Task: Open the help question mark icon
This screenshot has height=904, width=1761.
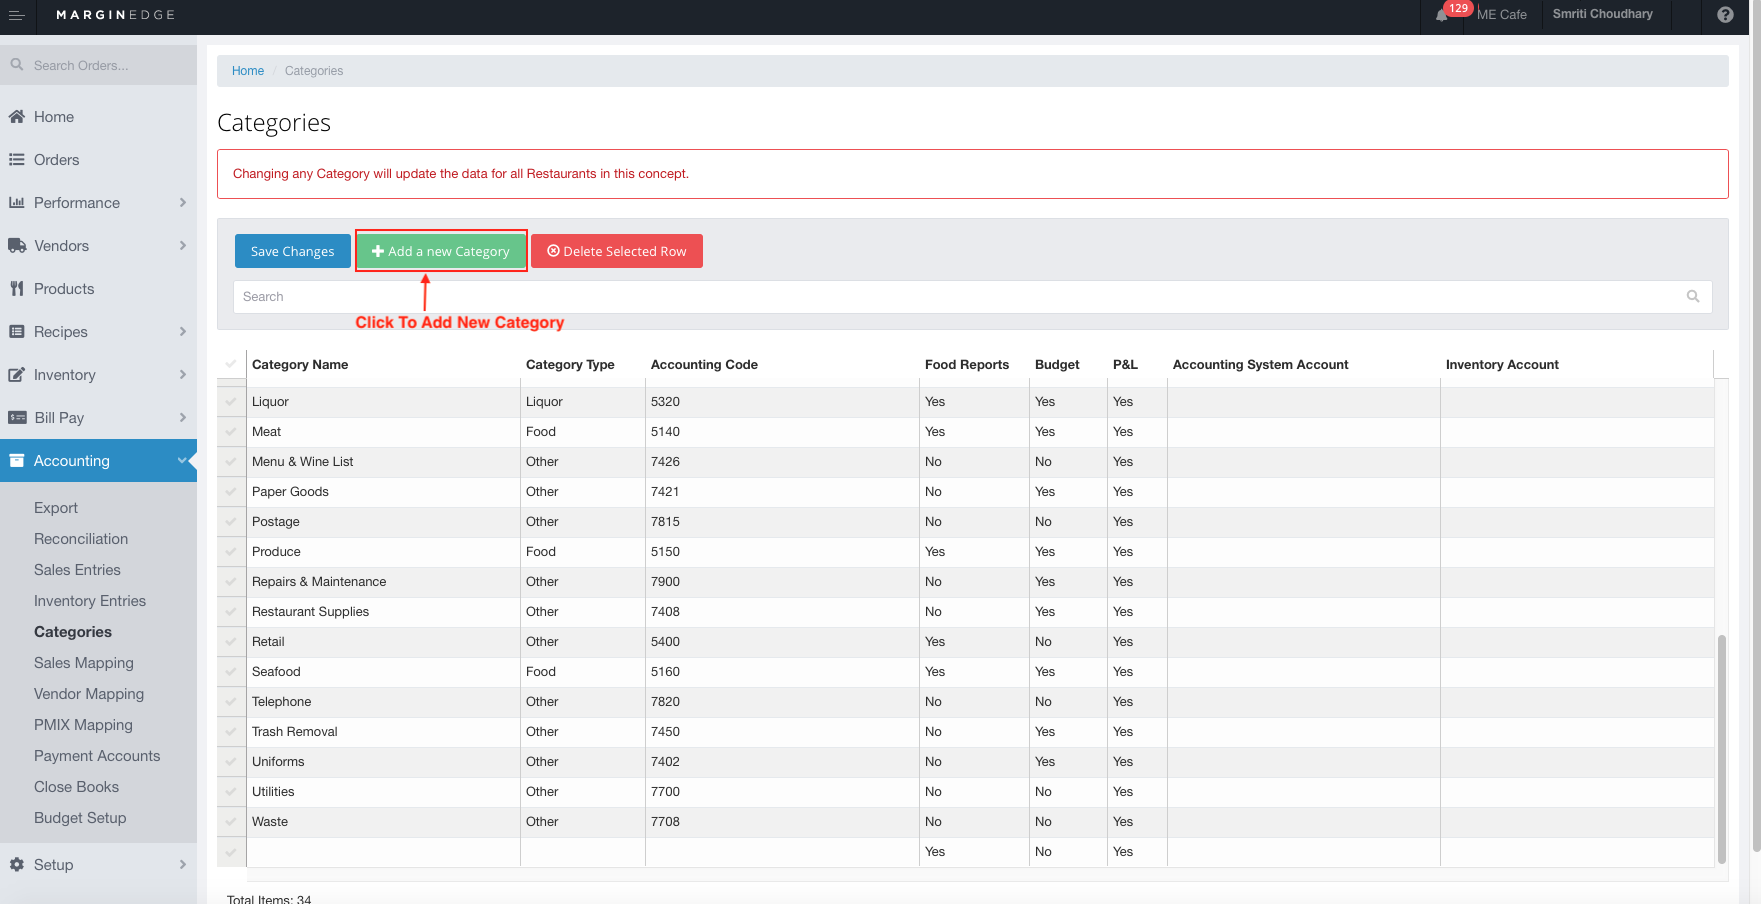Action: click(1725, 15)
